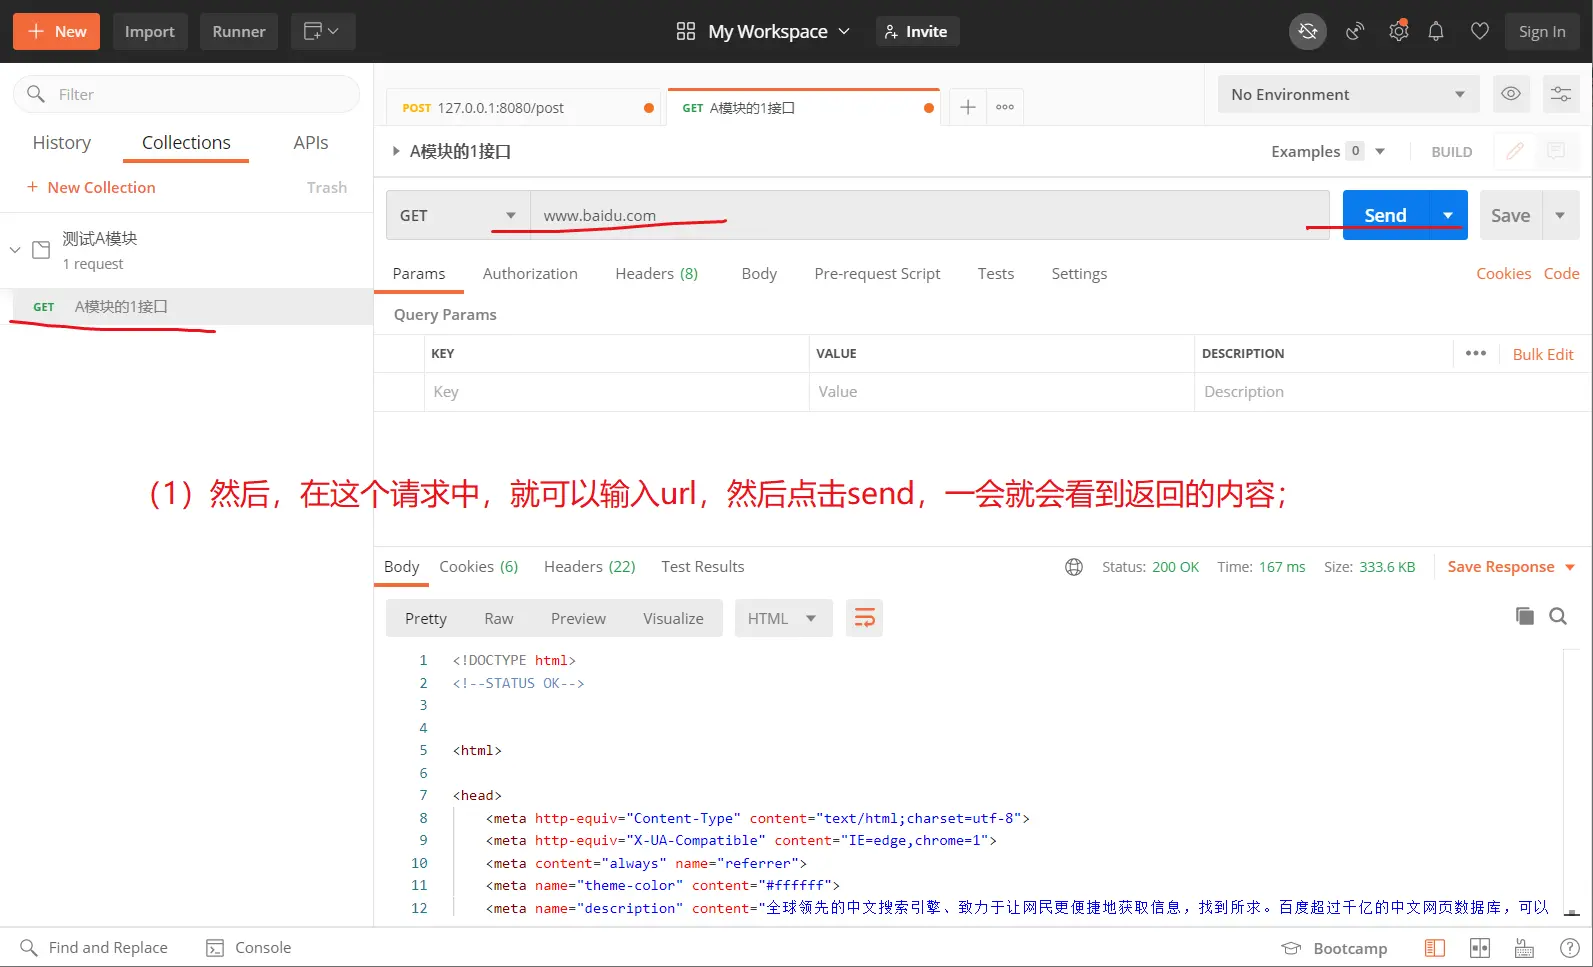Open the HTML response format dropdown

pyautogui.click(x=782, y=619)
